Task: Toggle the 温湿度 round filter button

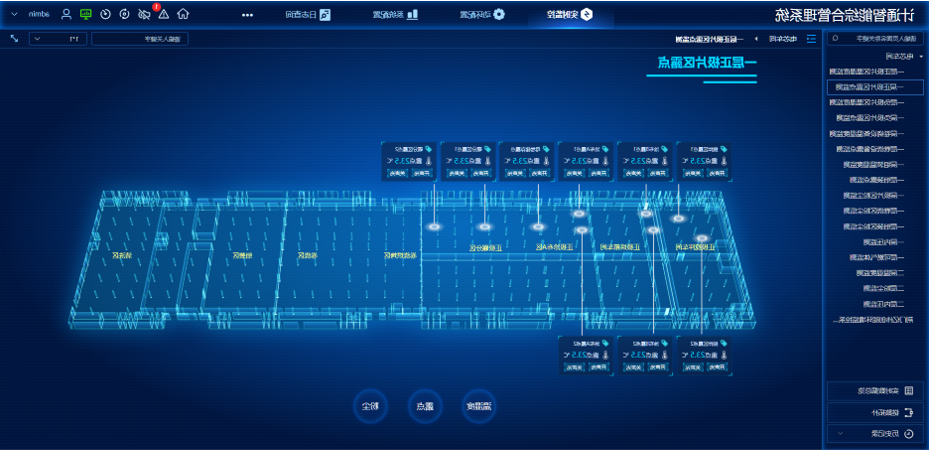Action: 479,406
